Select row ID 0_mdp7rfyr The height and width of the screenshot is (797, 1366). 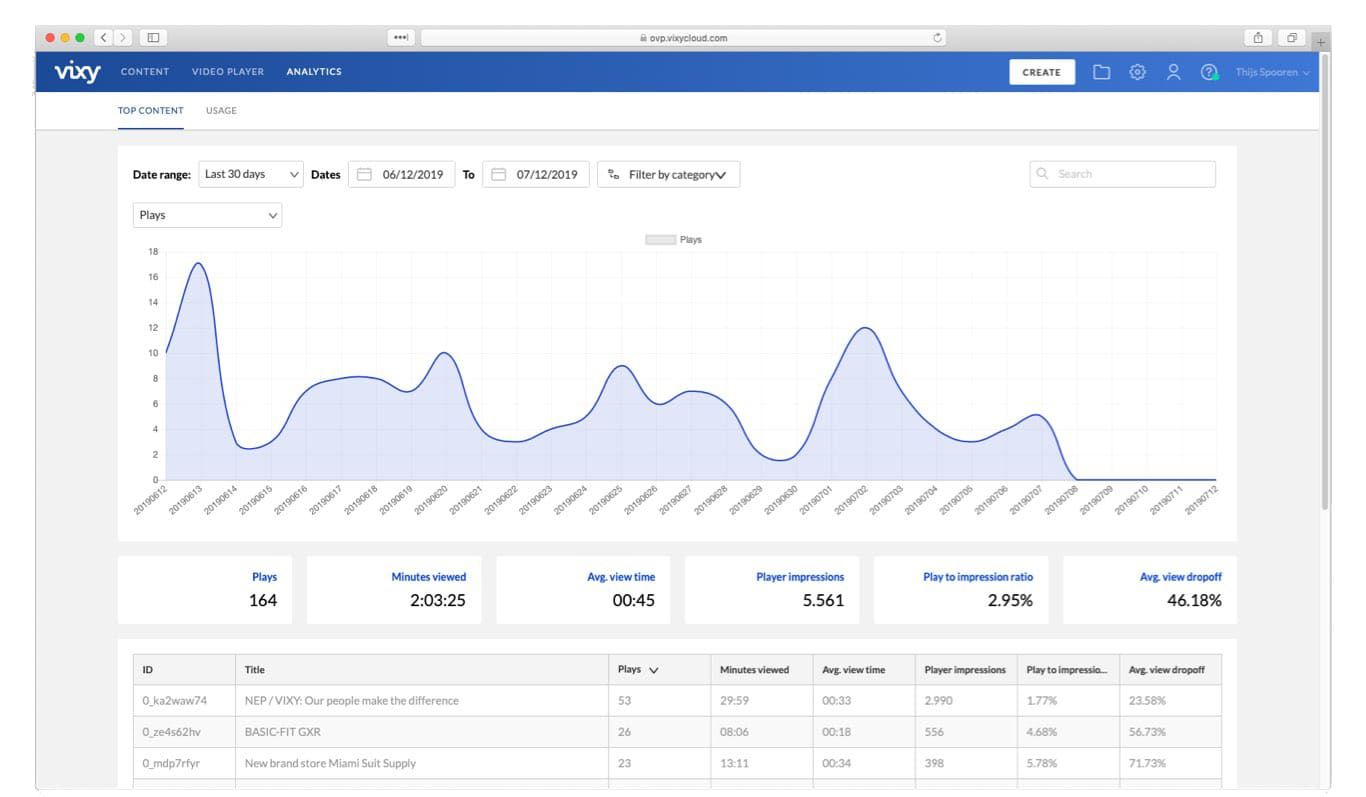tap(171, 763)
